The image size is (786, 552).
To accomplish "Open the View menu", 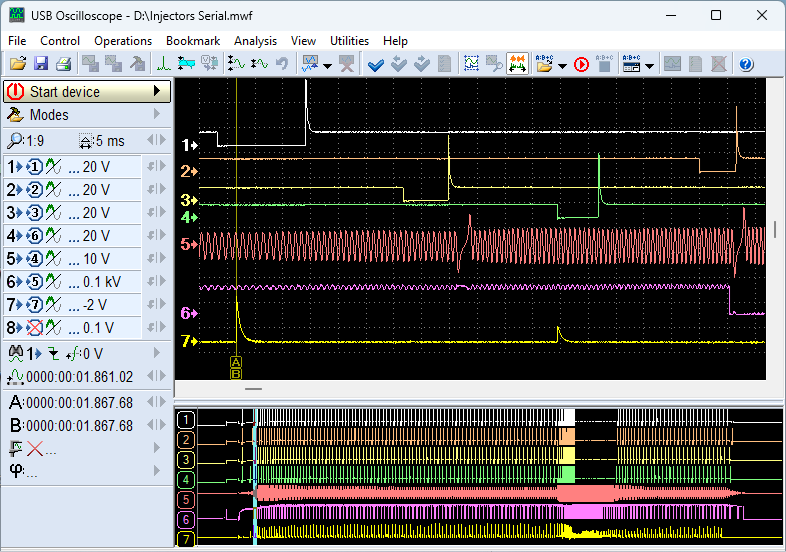I will pyautogui.click(x=303, y=41).
